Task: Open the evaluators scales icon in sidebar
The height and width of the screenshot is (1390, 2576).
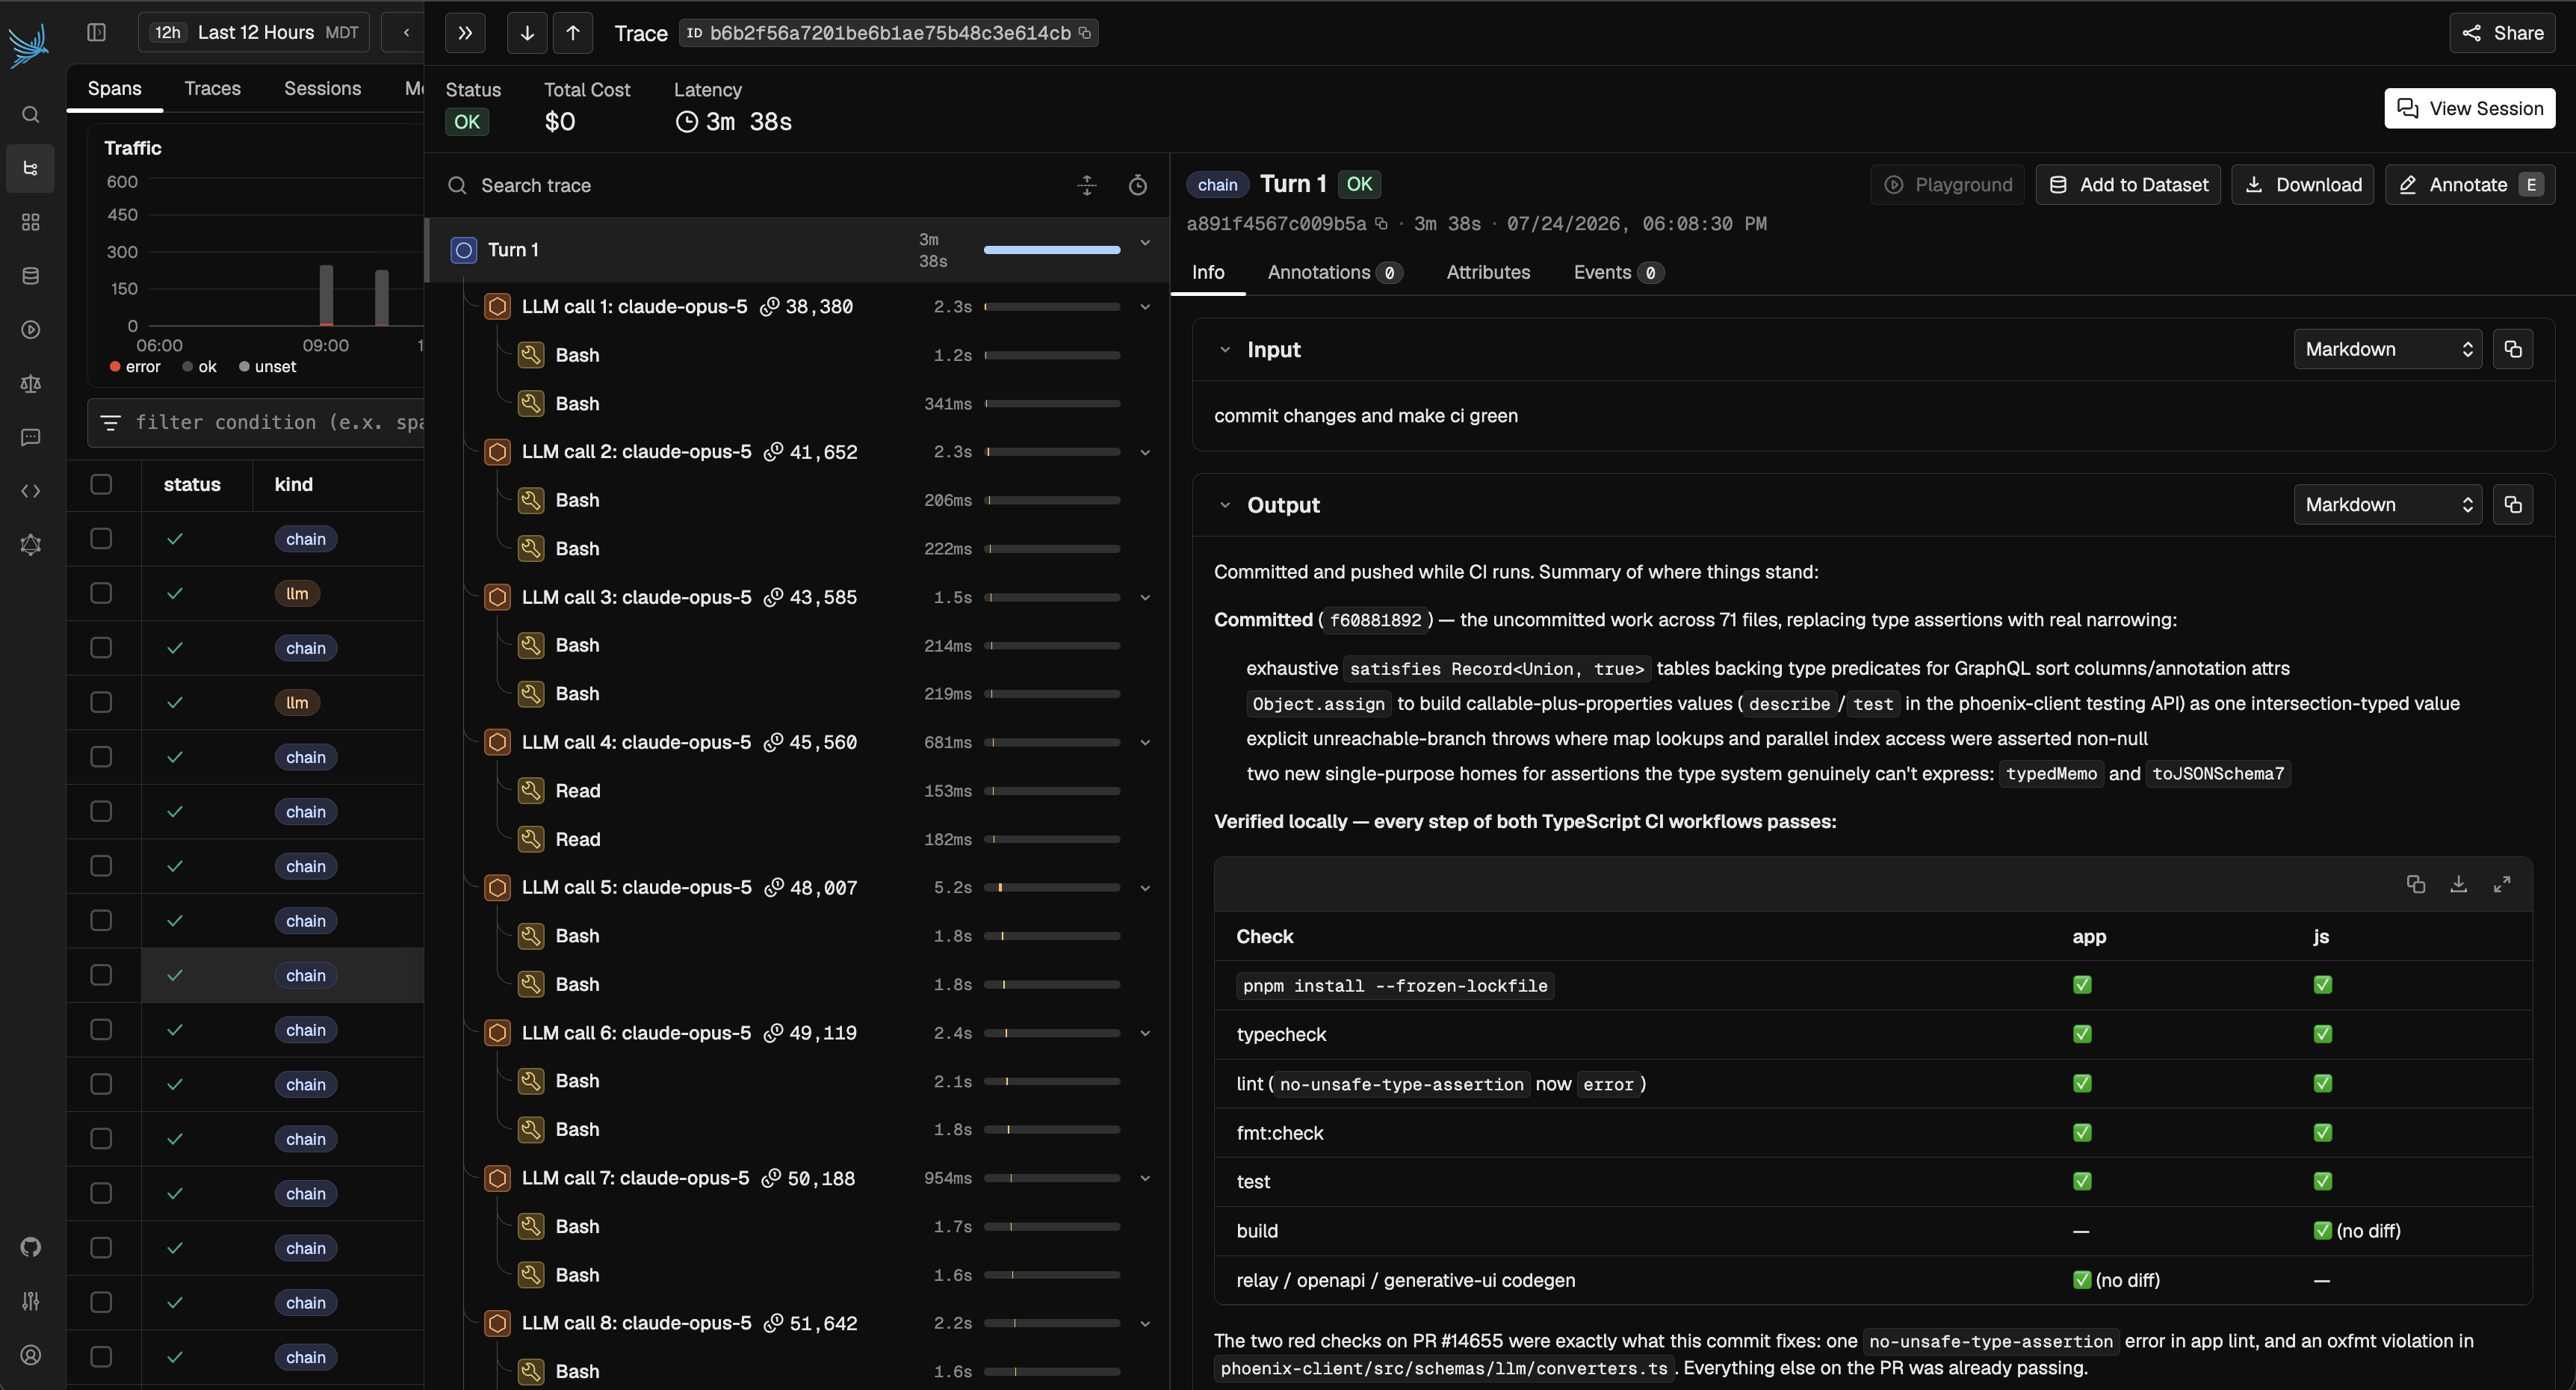Action: (x=31, y=384)
